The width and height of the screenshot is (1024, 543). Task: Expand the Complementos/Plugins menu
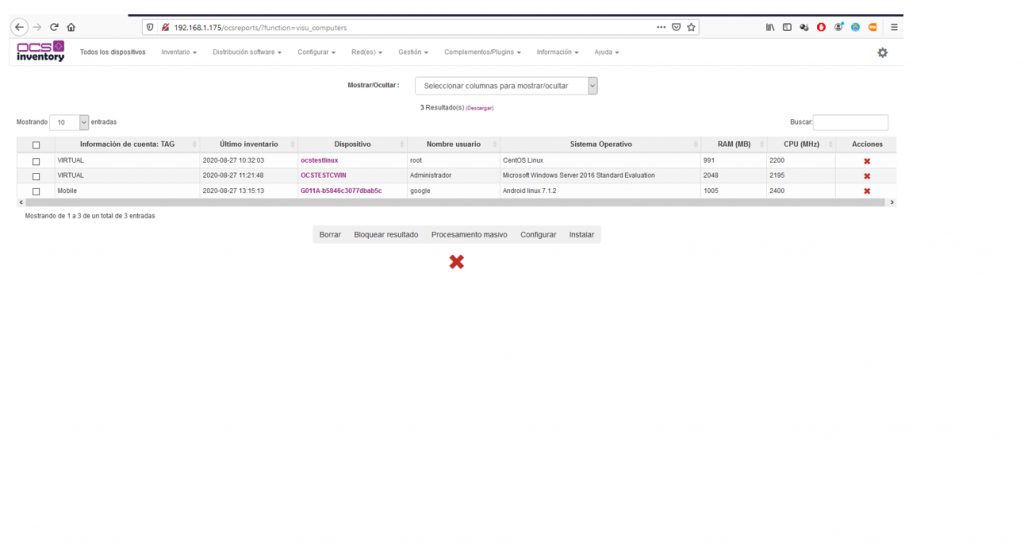[483, 52]
